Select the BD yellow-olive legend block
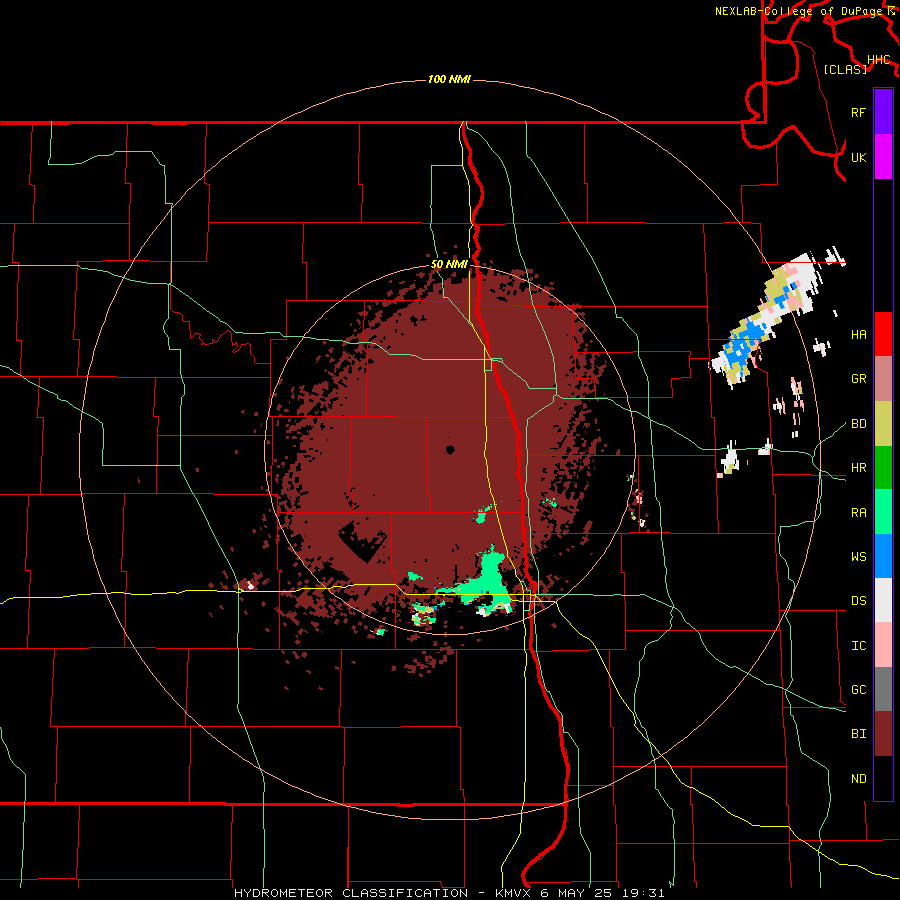900x900 pixels. tap(883, 424)
